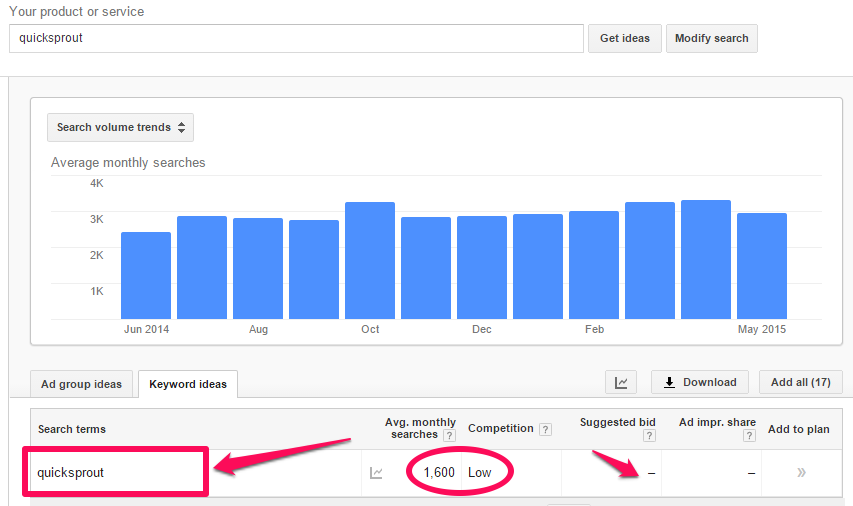The image size is (853, 506).
Task: Click the Feb bar in the chart
Action: click(594, 265)
